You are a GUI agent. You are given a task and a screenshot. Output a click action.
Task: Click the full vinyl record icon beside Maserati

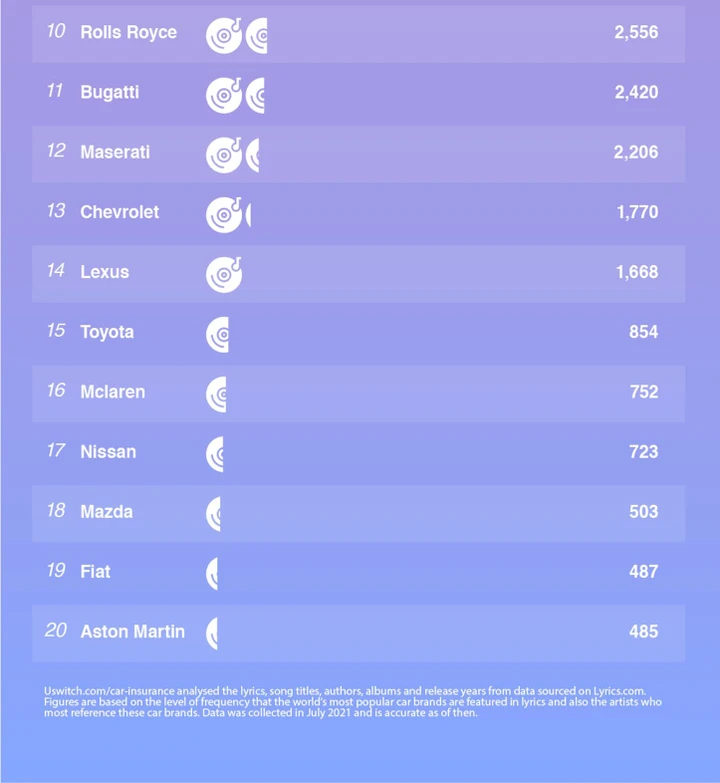(x=224, y=155)
